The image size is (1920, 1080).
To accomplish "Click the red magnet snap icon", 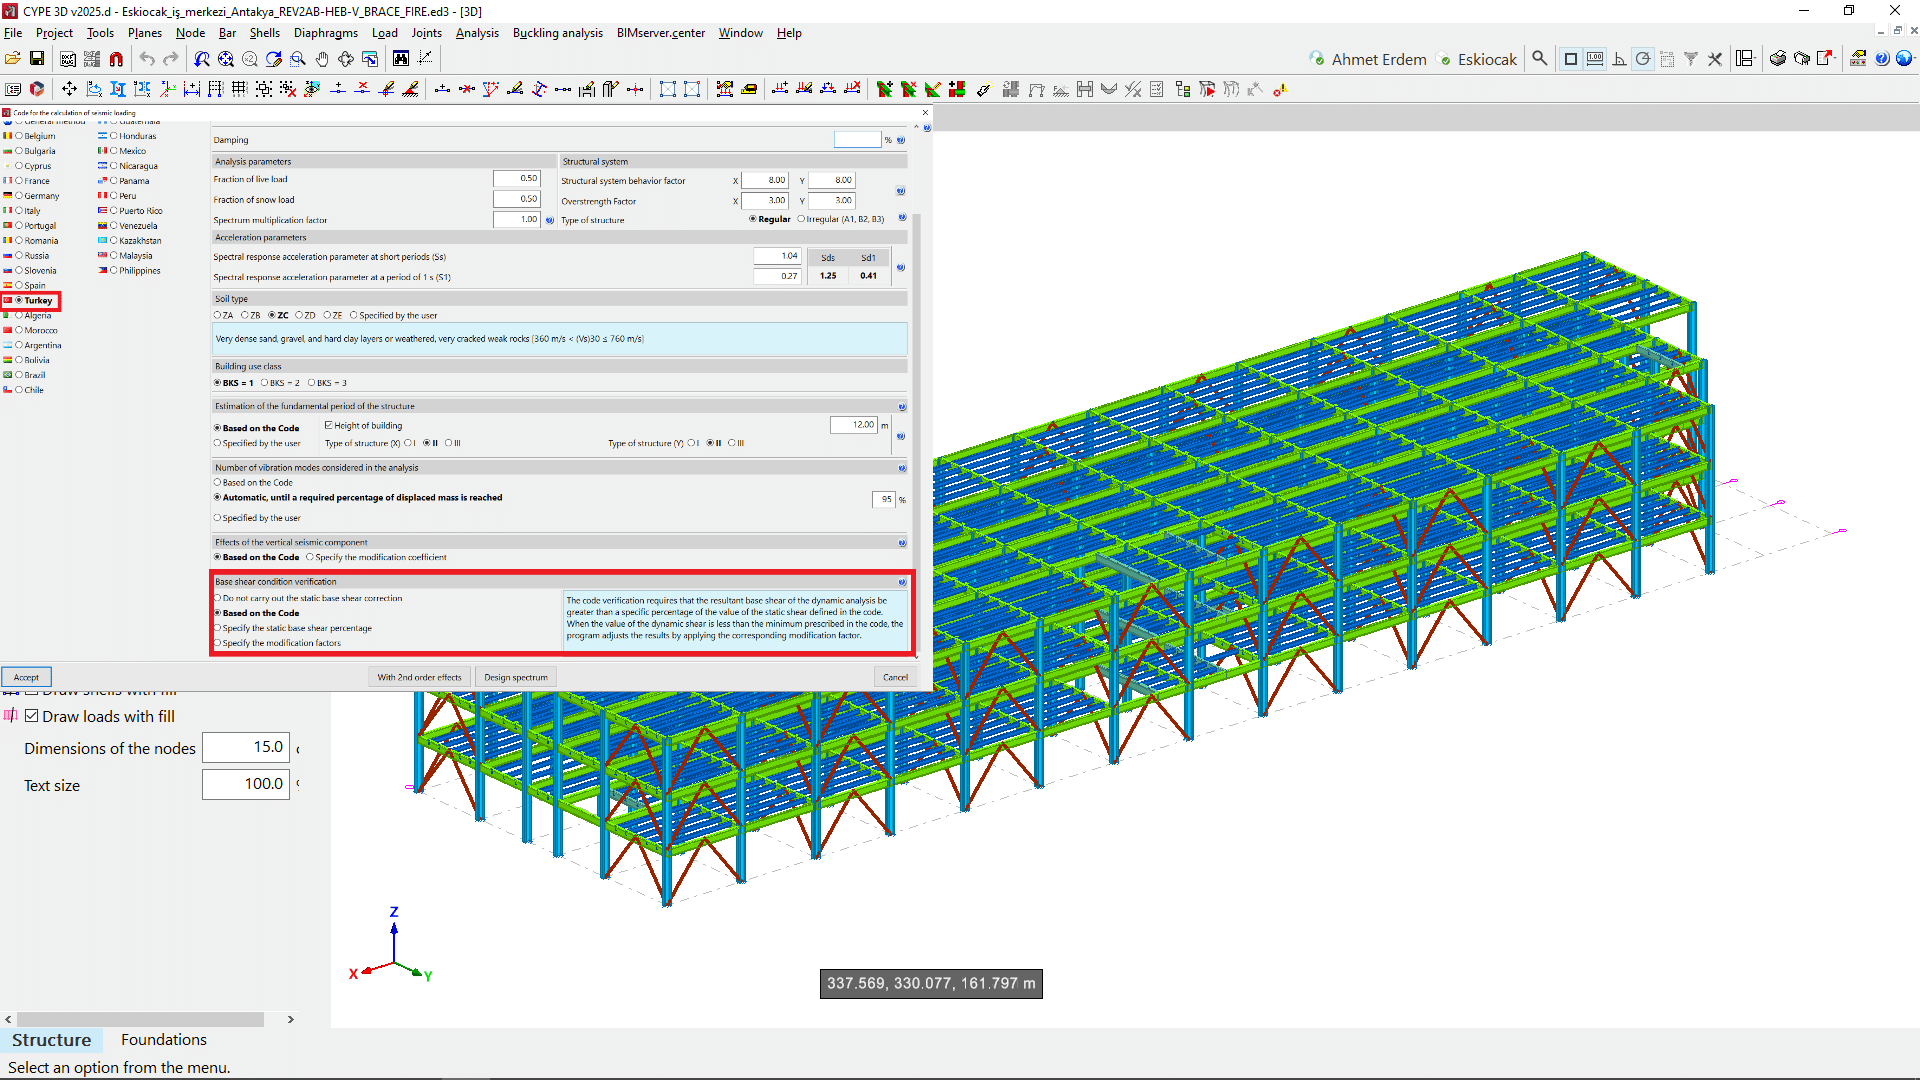I will click(116, 59).
